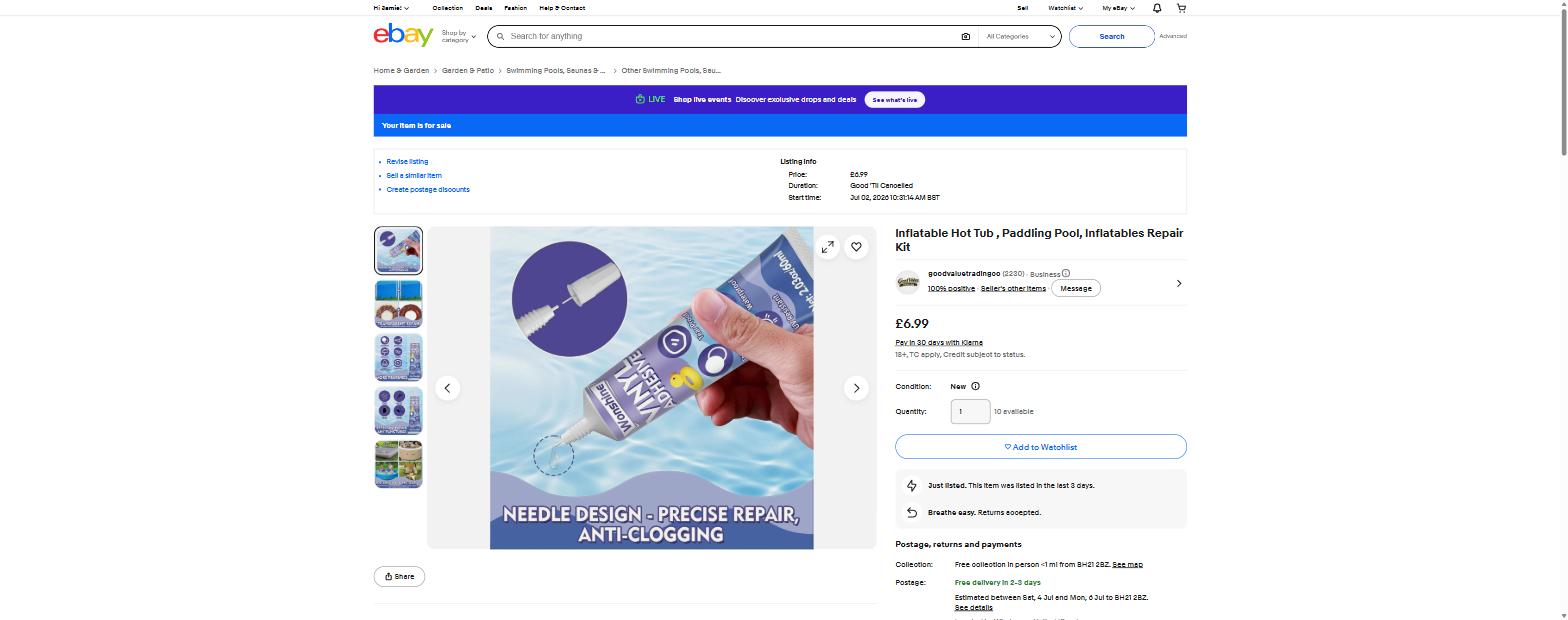The width and height of the screenshot is (1568, 620).
Task: Expand the product image to fullscreen
Action: click(x=827, y=247)
